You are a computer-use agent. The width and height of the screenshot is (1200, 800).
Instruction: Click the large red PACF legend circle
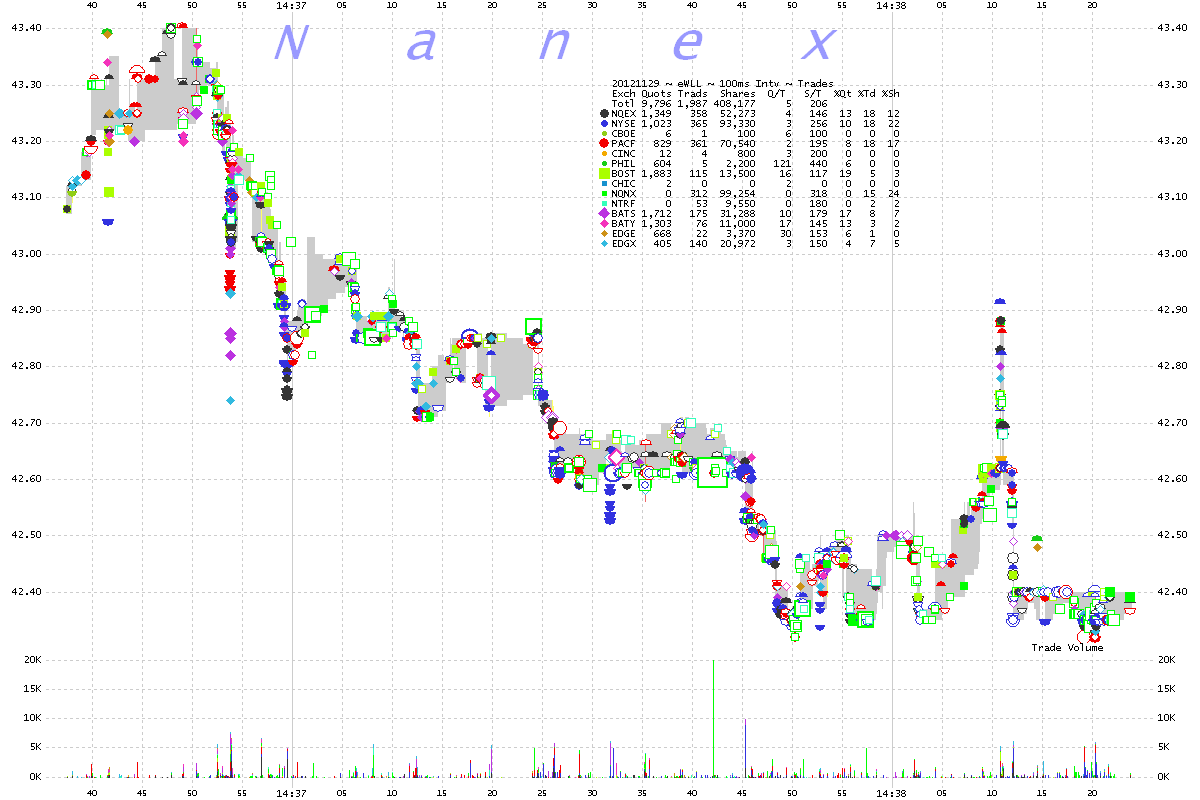click(x=604, y=143)
